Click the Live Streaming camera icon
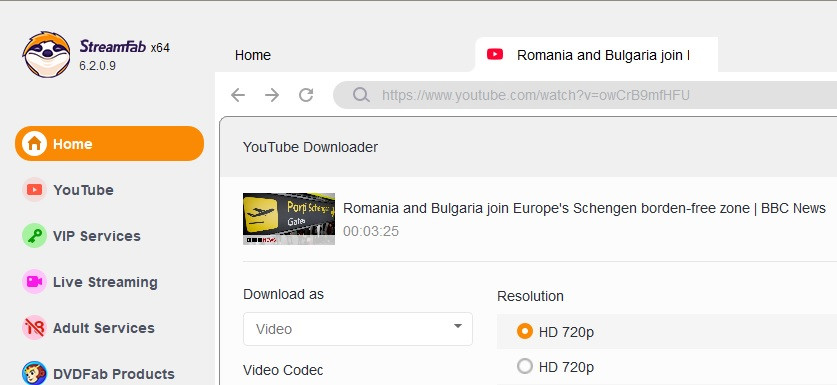Viewport: 837px width, 385px height. point(34,281)
